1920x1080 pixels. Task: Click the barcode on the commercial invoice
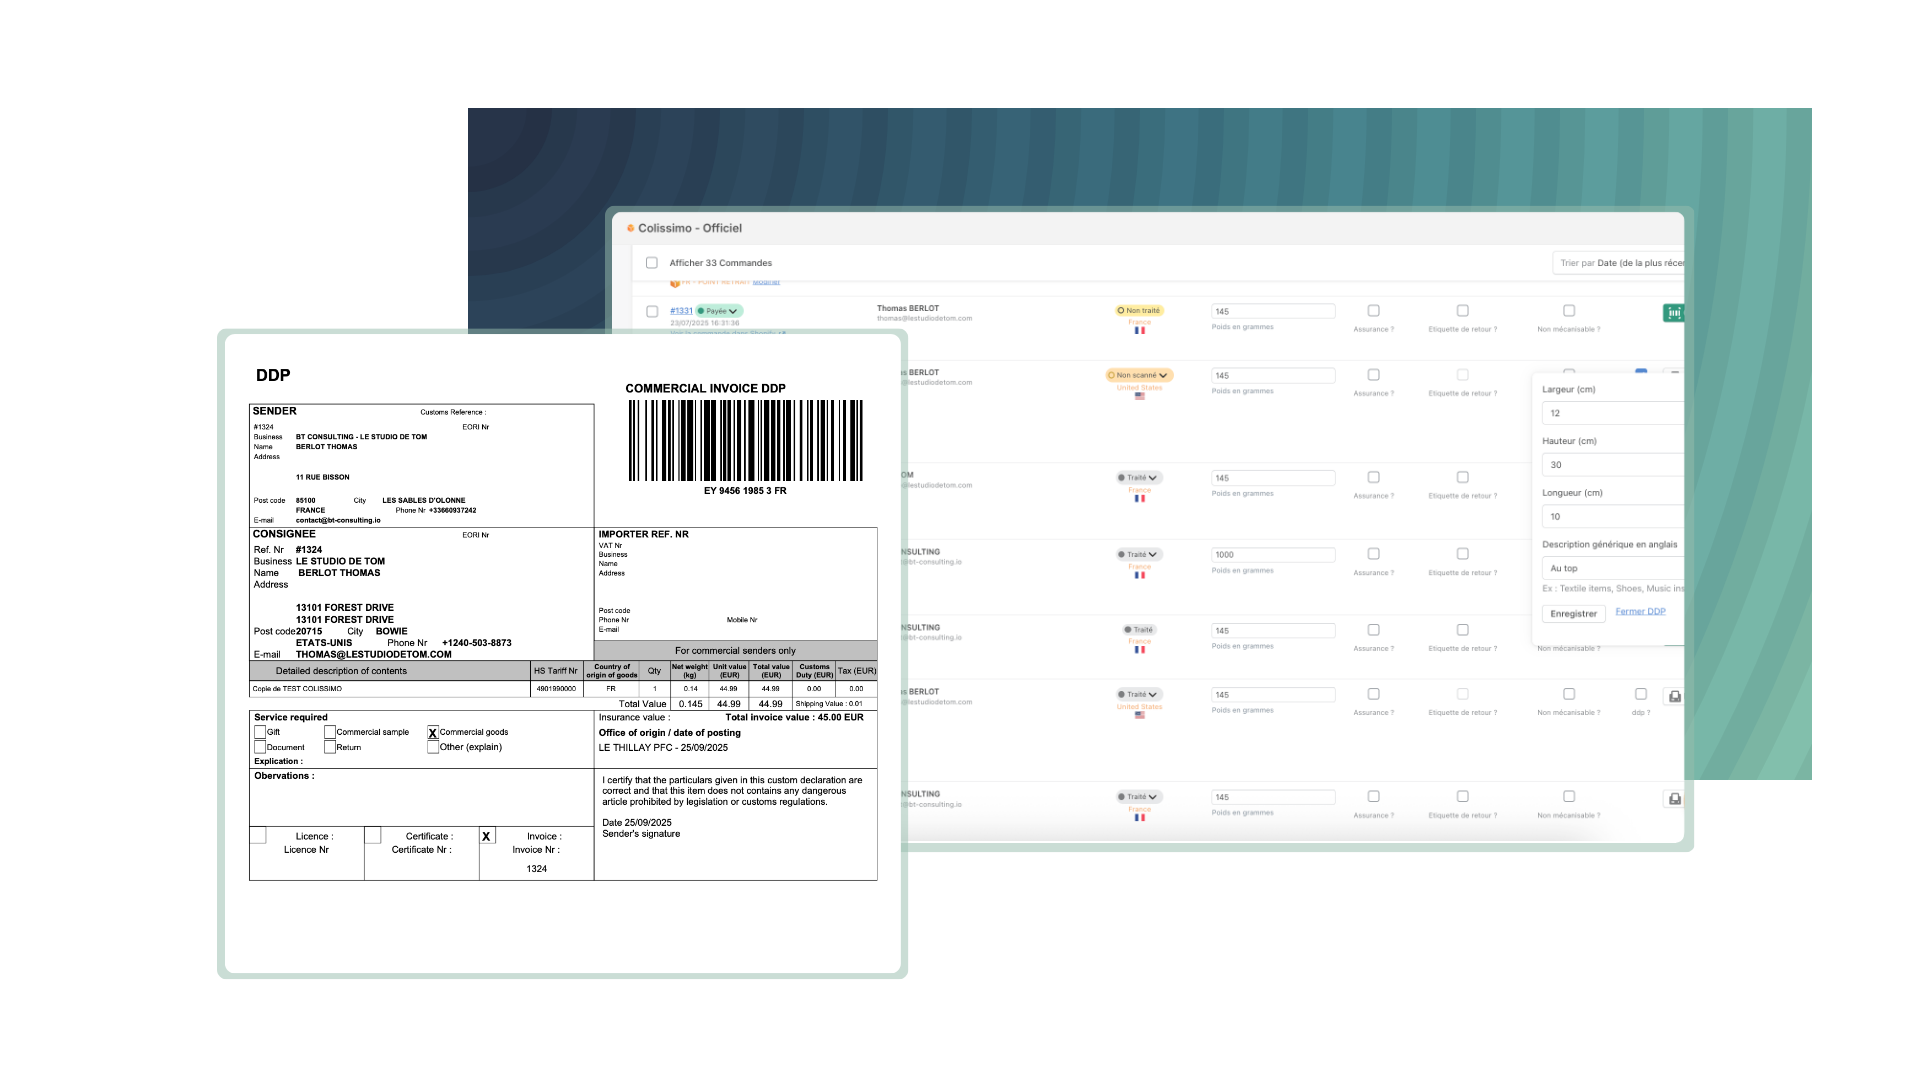coord(745,441)
